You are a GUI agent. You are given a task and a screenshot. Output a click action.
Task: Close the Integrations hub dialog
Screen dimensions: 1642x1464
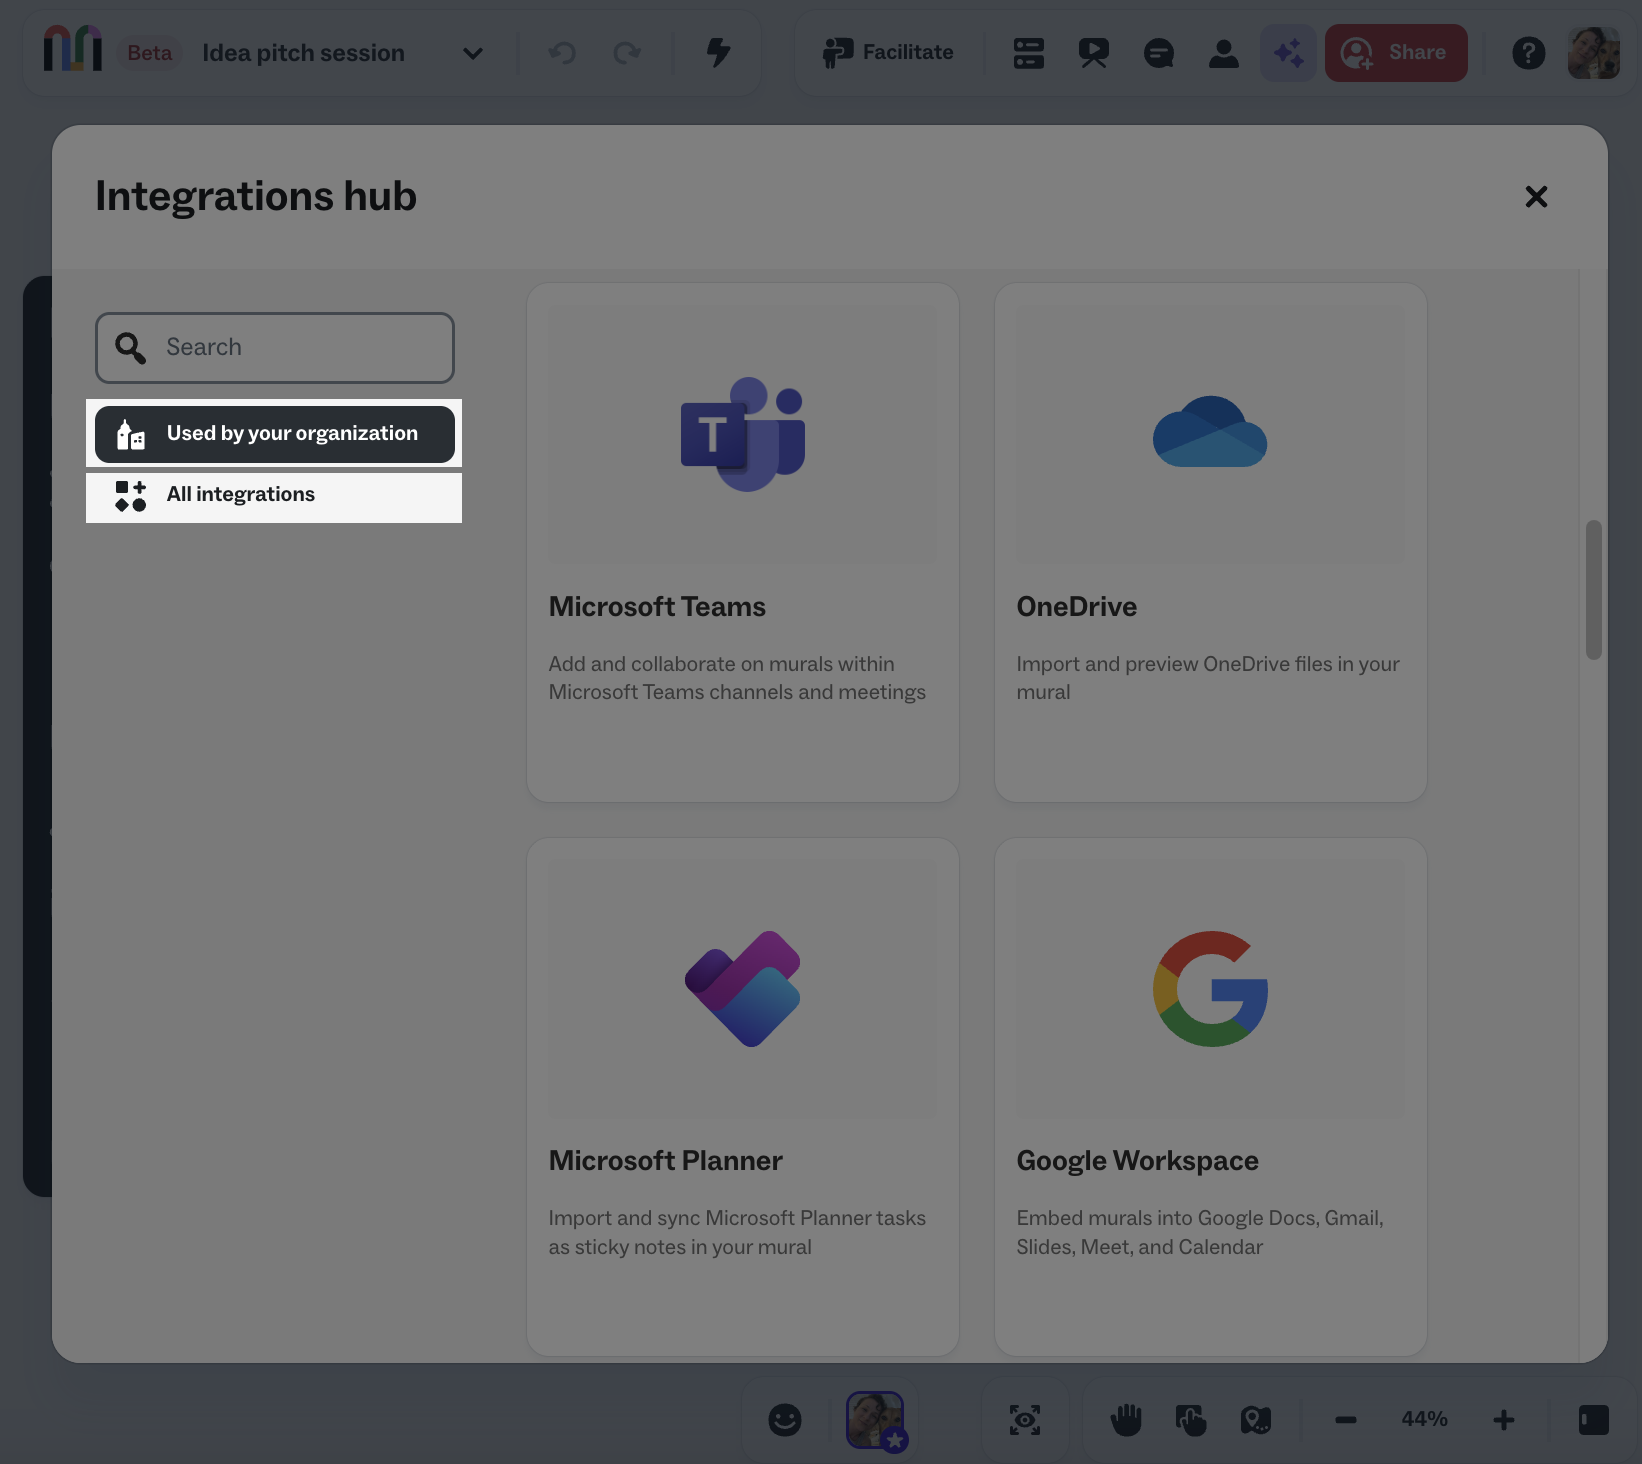(x=1536, y=197)
